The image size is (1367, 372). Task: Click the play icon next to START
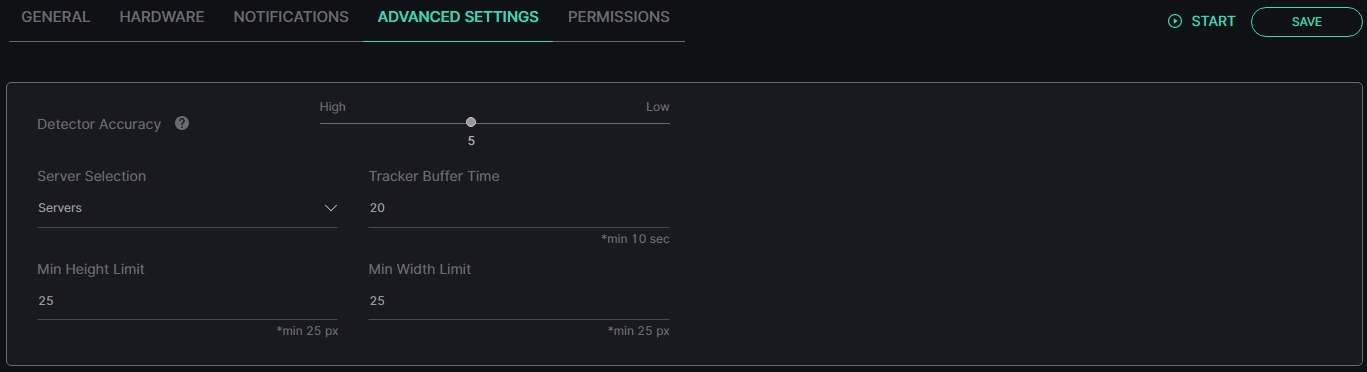(x=1175, y=21)
